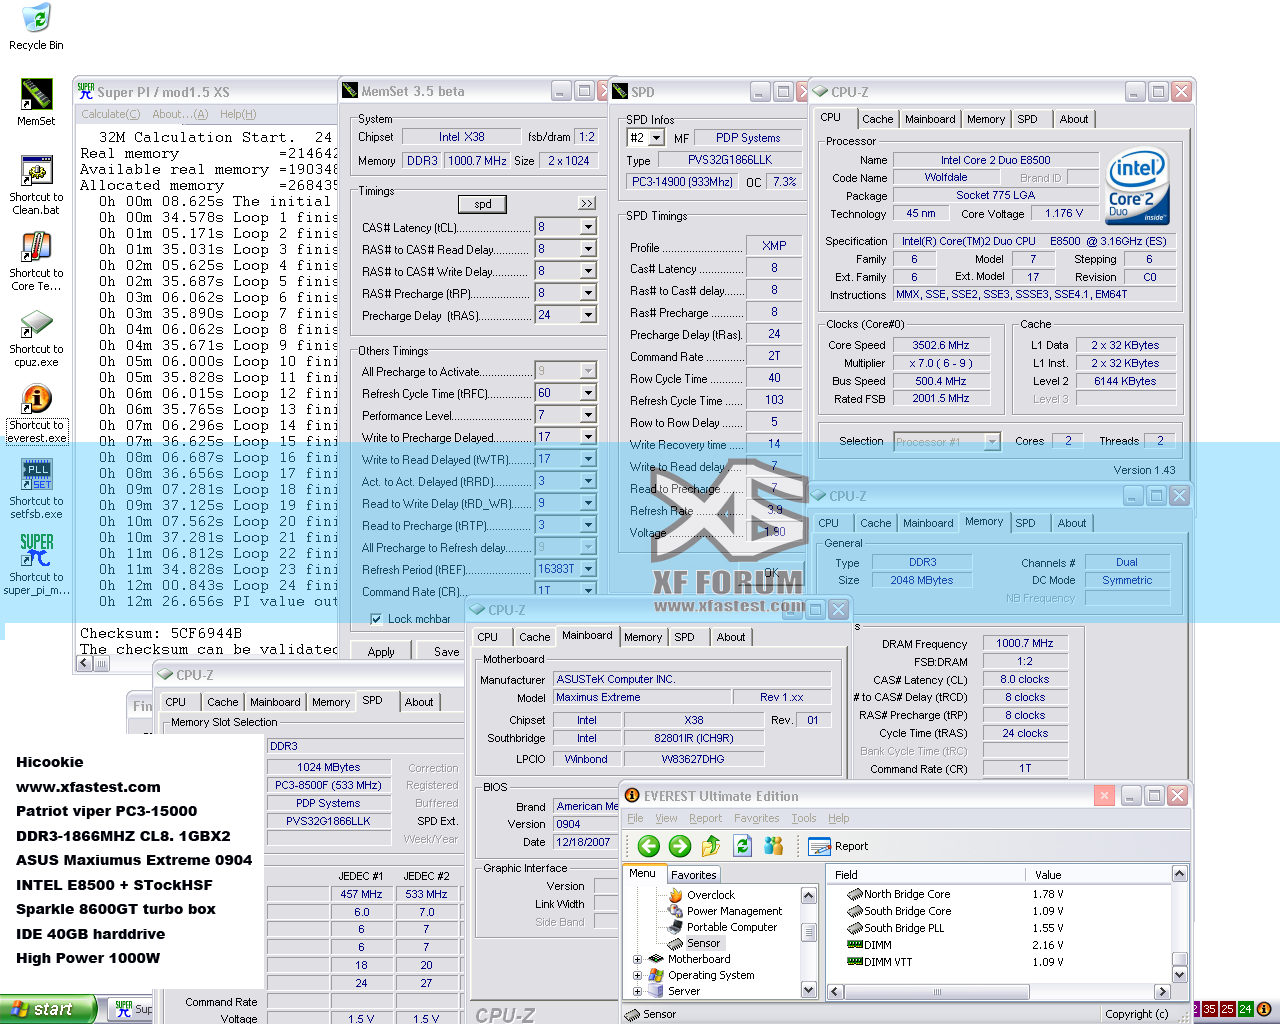The width and height of the screenshot is (1280, 1024).
Task: Open RAS# to CAS# Write Delay dropdown
Action: pos(588,271)
